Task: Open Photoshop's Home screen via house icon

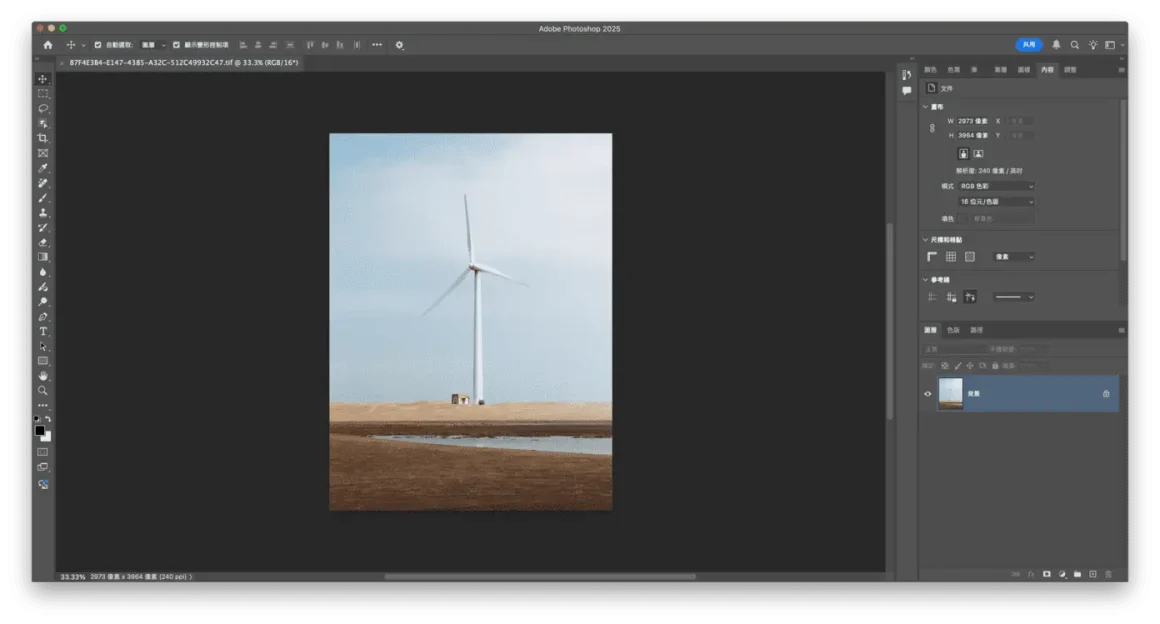Action: 47,45
